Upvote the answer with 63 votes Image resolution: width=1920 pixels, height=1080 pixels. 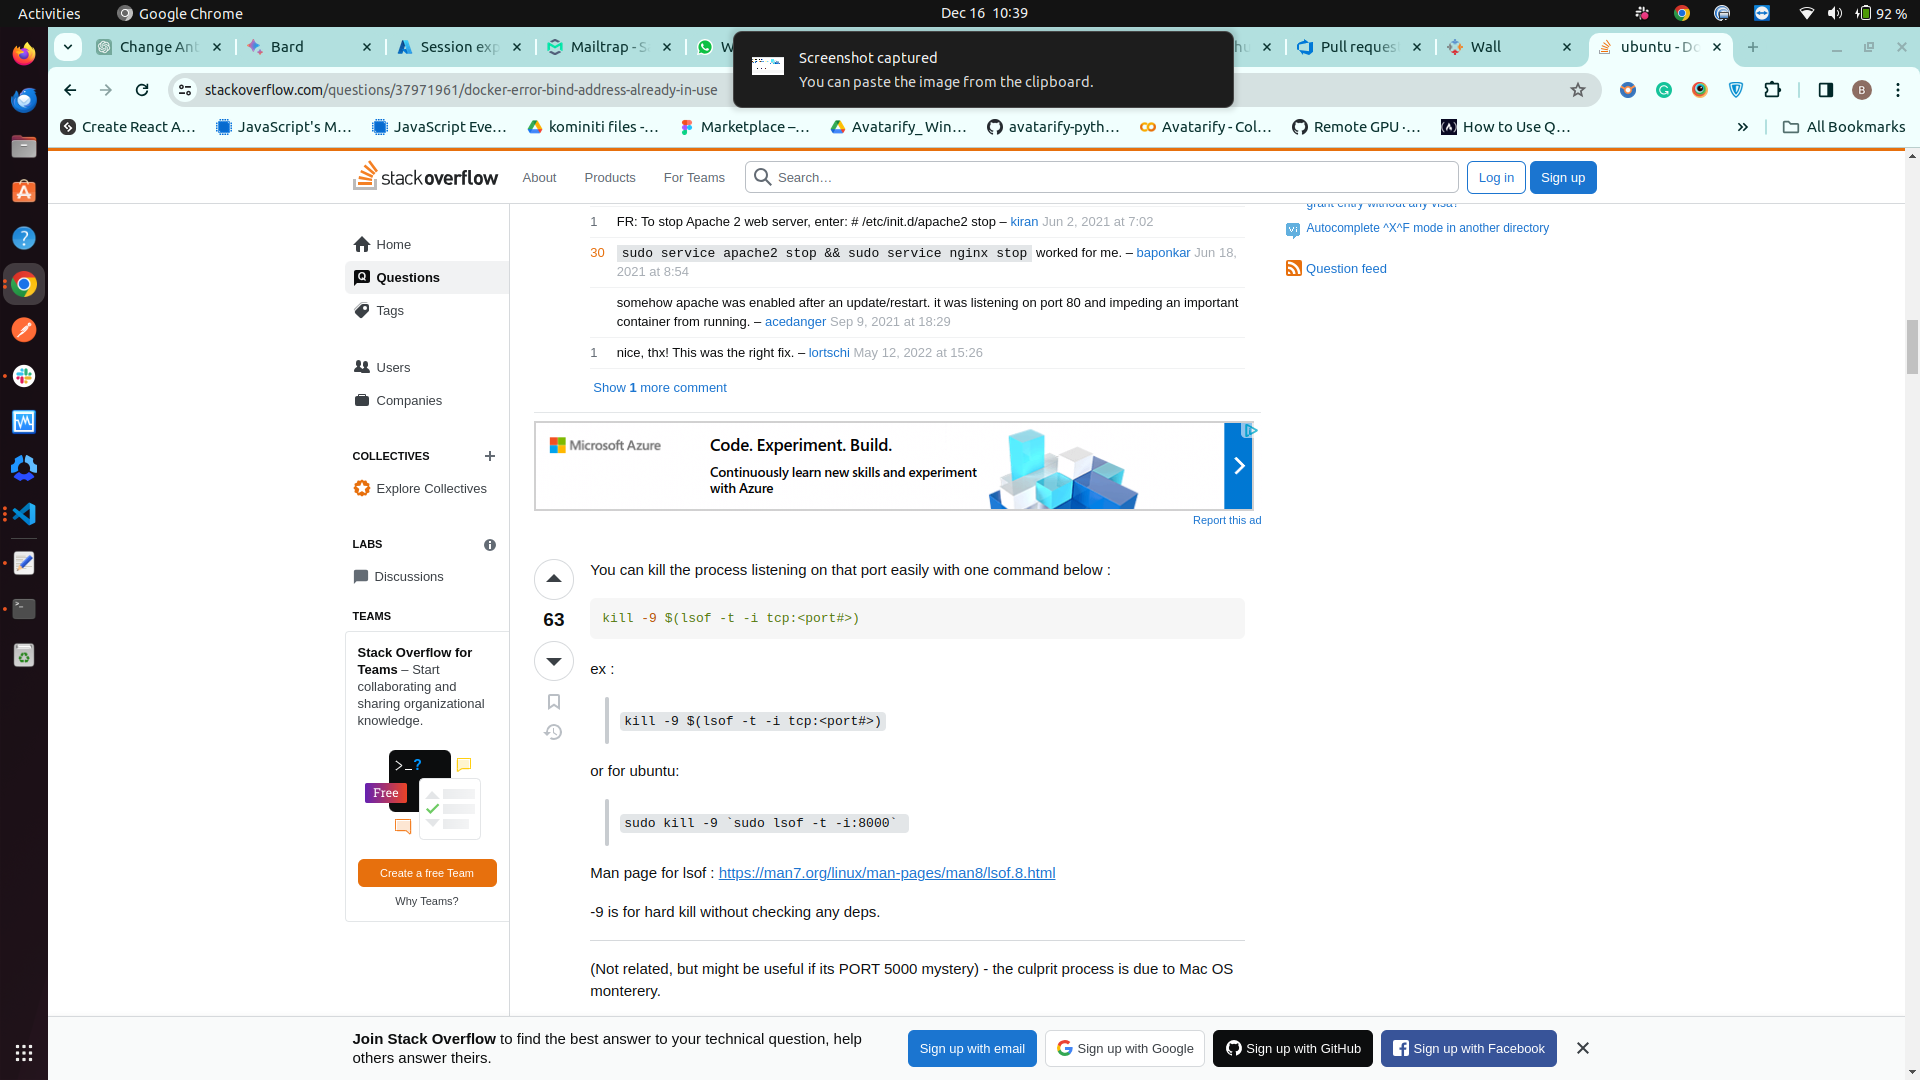click(x=553, y=579)
